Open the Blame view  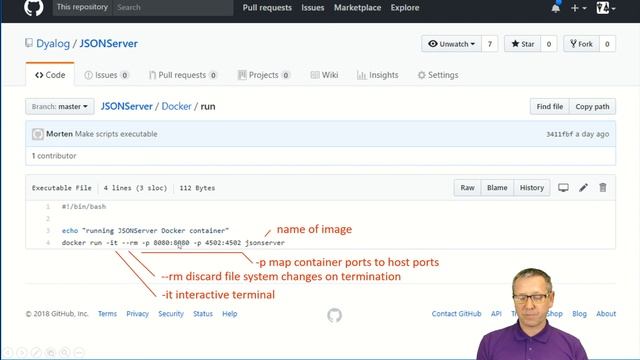pos(497,188)
